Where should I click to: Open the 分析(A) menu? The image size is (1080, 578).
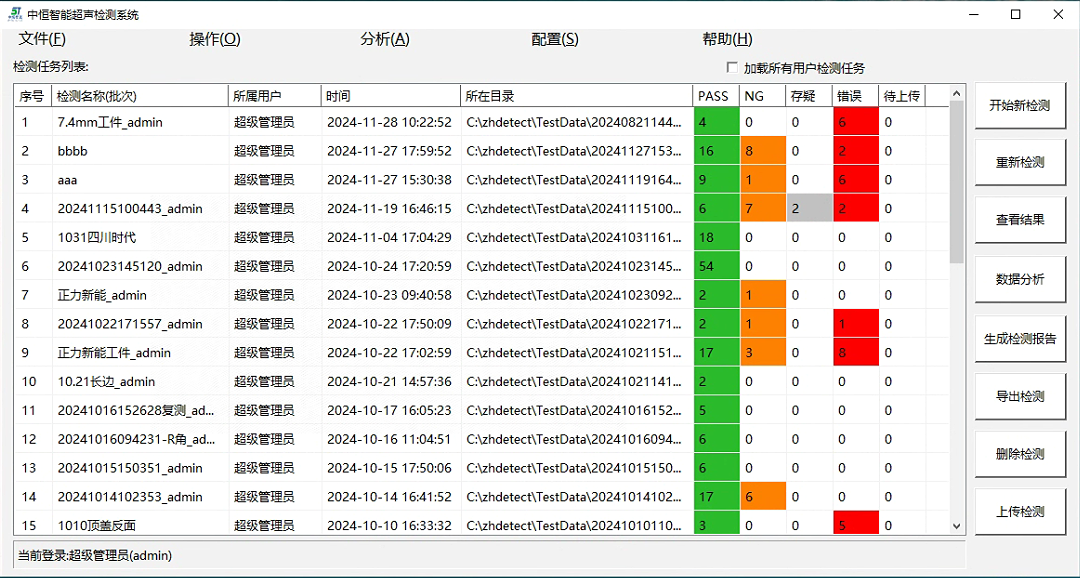pyautogui.click(x=385, y=39)
